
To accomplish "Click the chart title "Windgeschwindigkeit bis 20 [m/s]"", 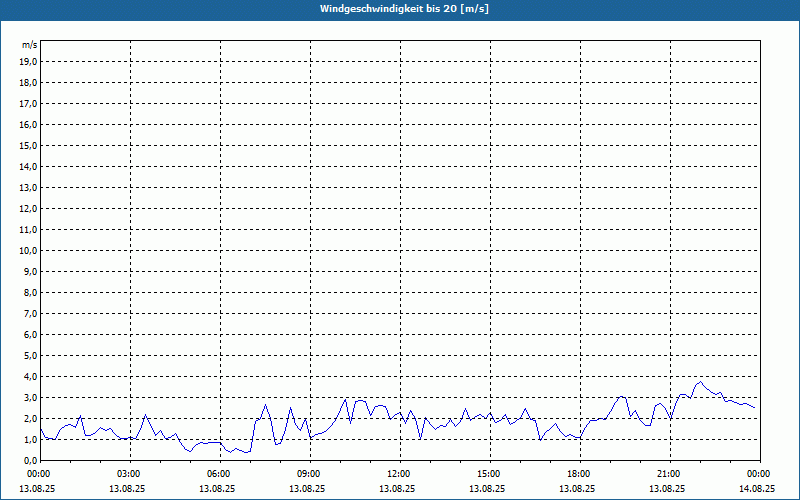I will coord(404,9).
